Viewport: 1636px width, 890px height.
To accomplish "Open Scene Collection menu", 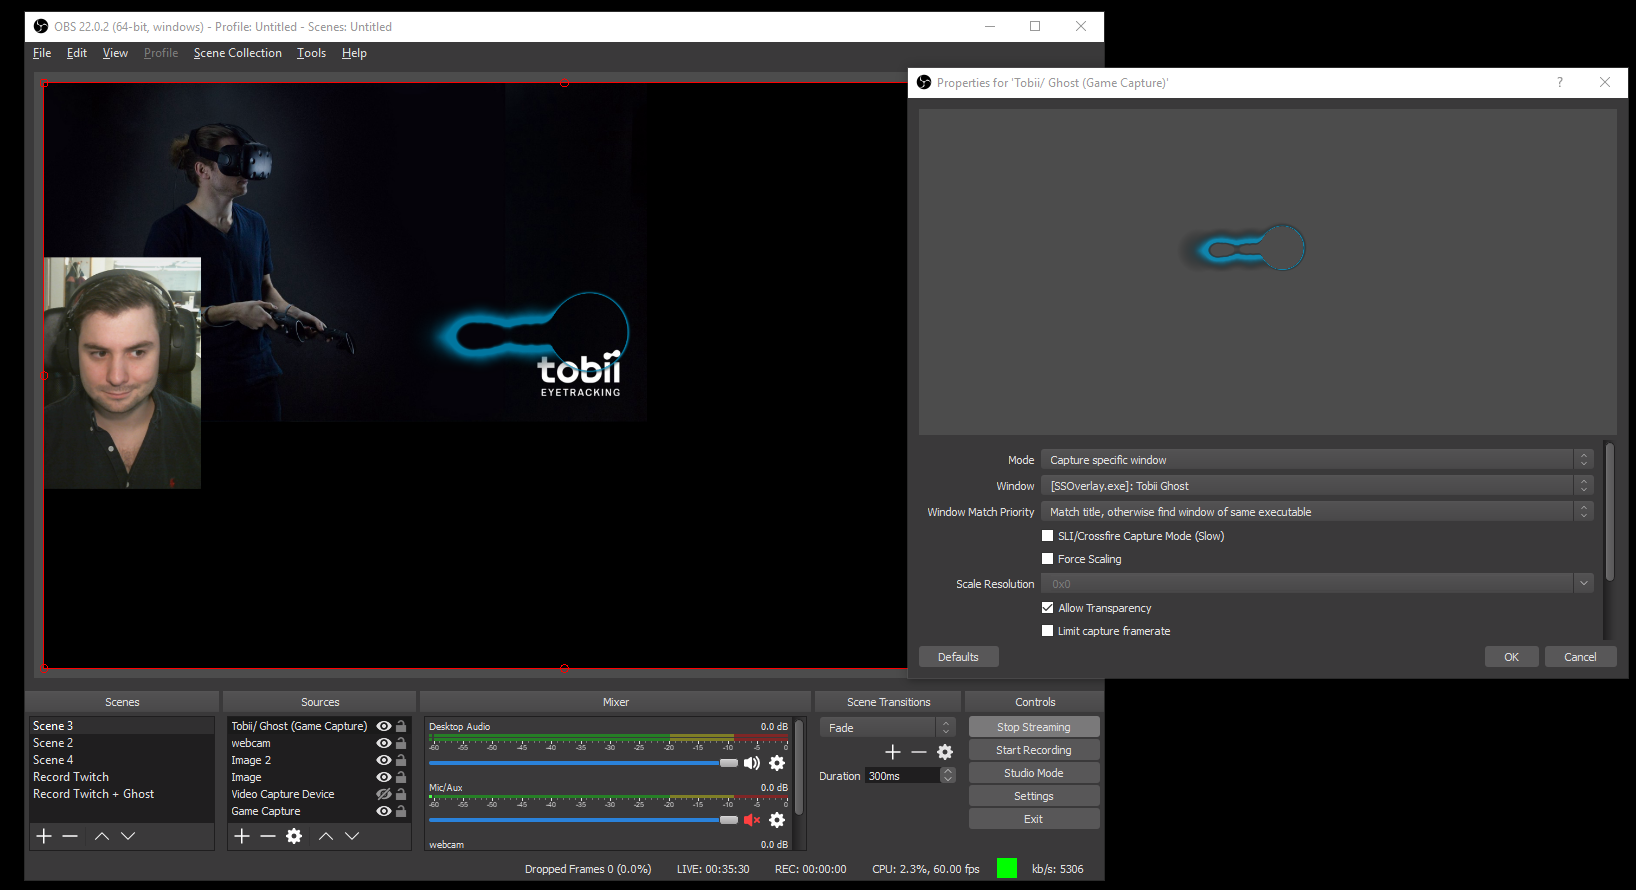I will [238, 53].
